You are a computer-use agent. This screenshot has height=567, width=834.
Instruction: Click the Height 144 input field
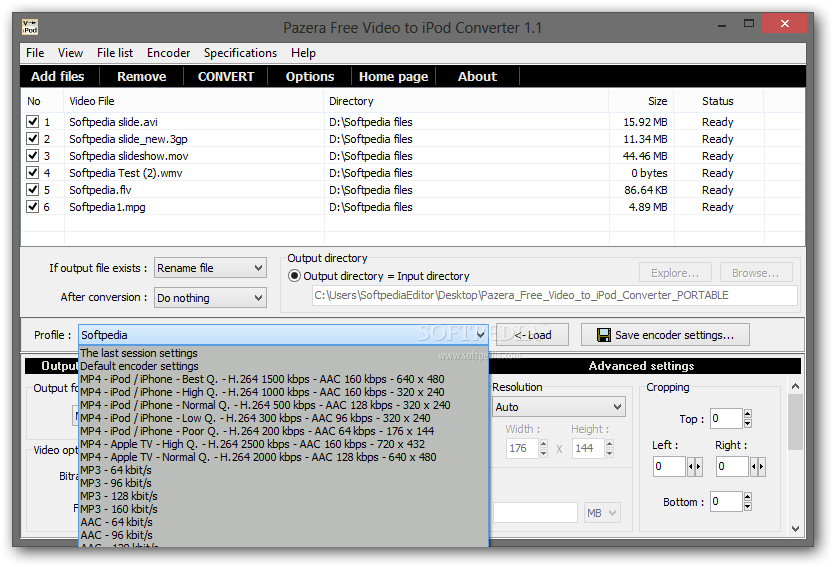click(x=588, y=448)
